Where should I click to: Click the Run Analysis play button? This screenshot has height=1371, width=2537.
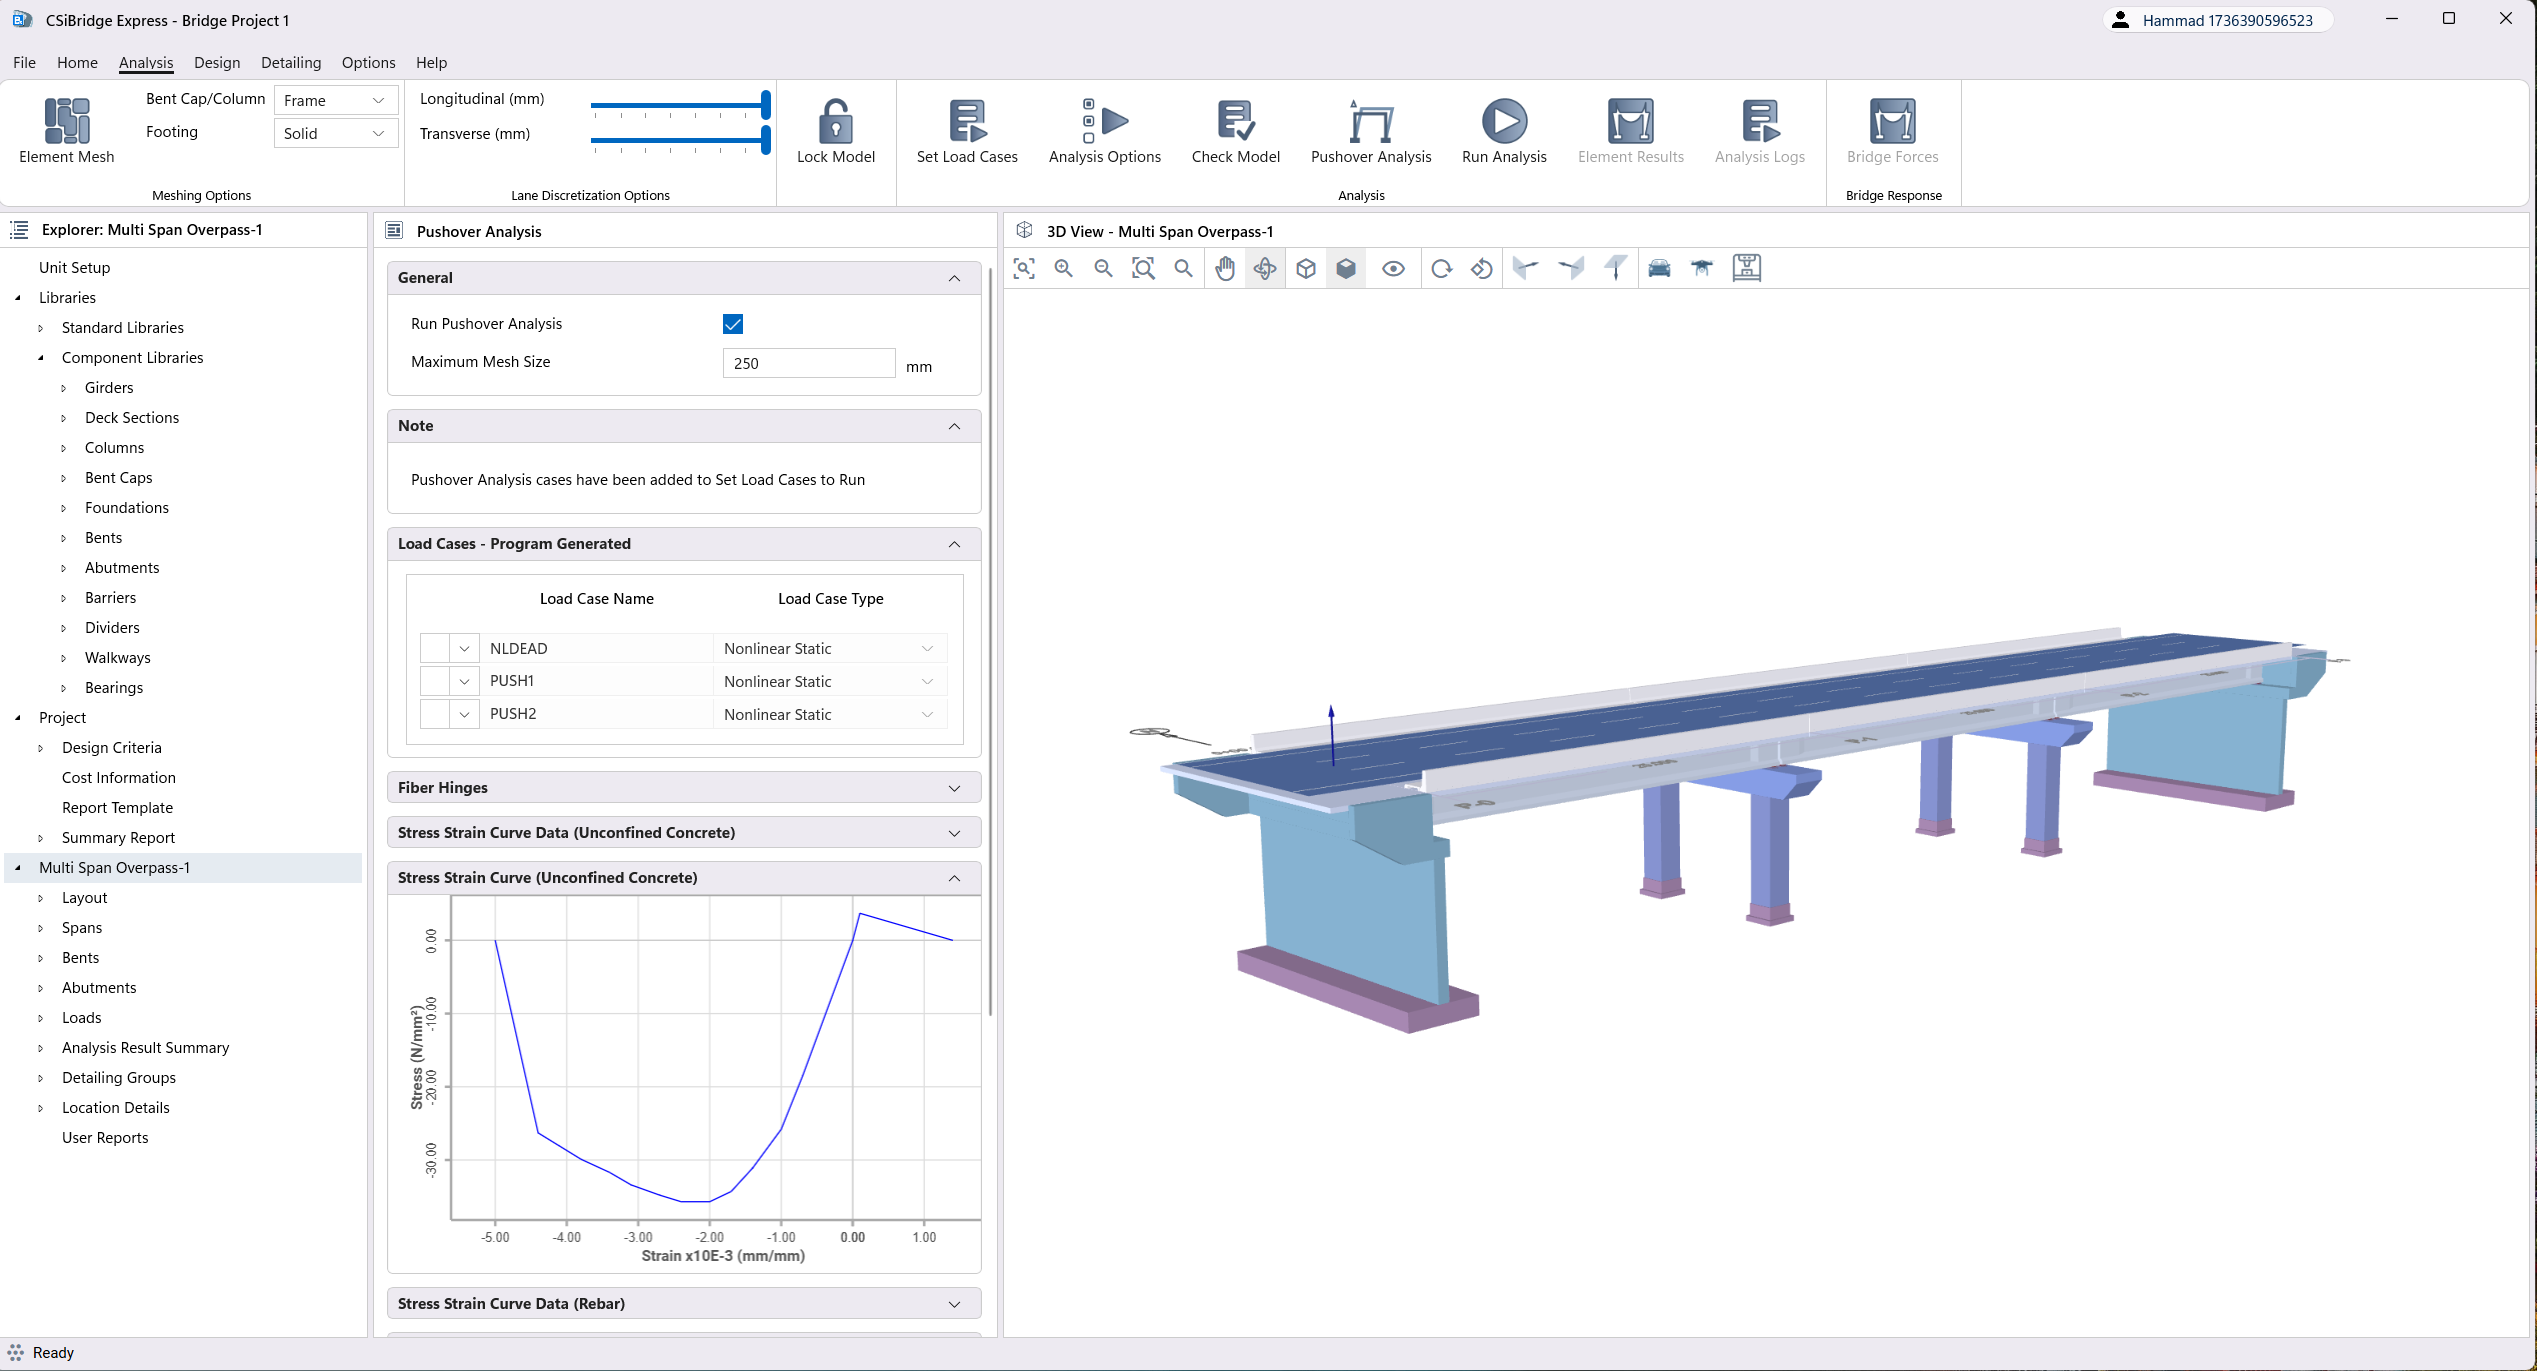click(1503, 122)
